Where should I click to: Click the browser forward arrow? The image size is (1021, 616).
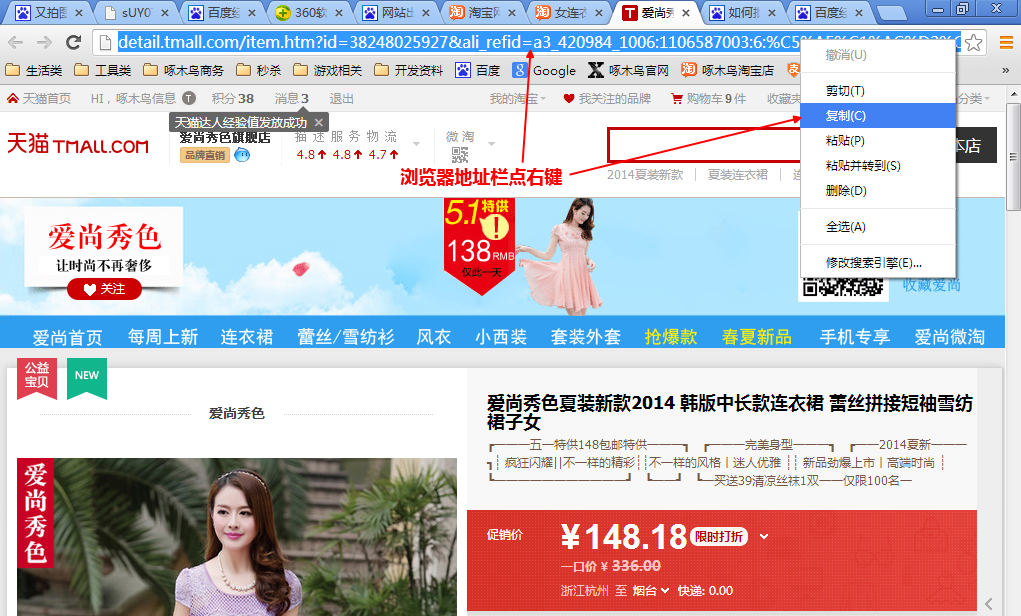pyautogui.click(x=44, y=43)
